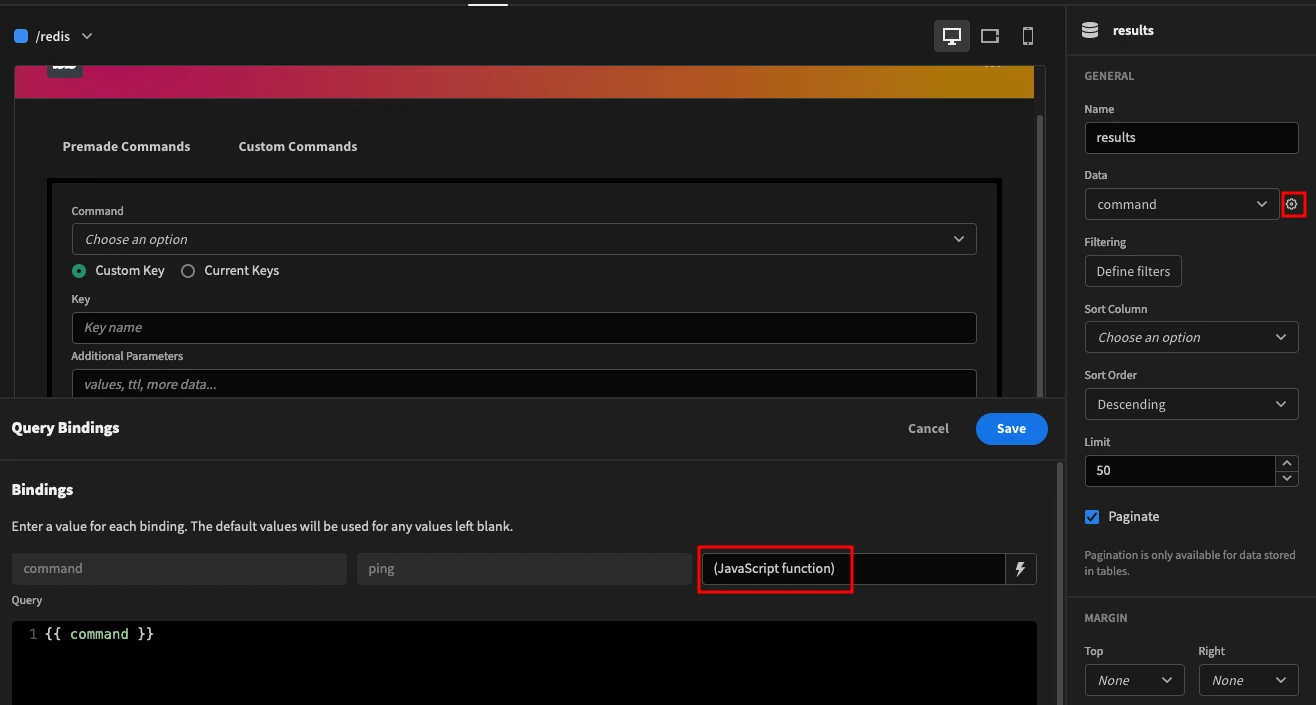The height and width of the screenshot is (705, 1316).
Task: Switch to mobile preview icon
Action: pyautogui.click(x=1028, y=36)
